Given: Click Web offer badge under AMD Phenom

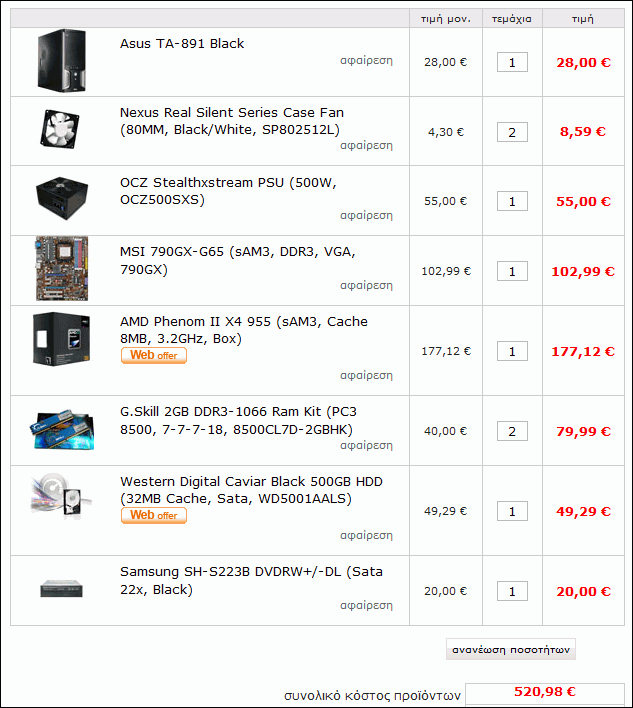Looking at the screenshot, I should pos(154,355).
